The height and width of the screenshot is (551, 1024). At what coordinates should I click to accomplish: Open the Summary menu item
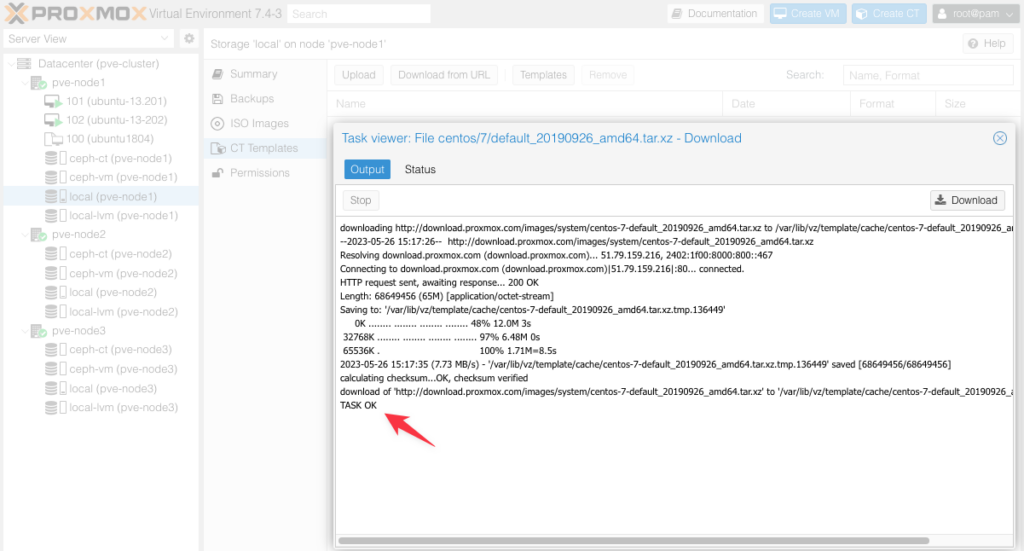pos(264,74)
